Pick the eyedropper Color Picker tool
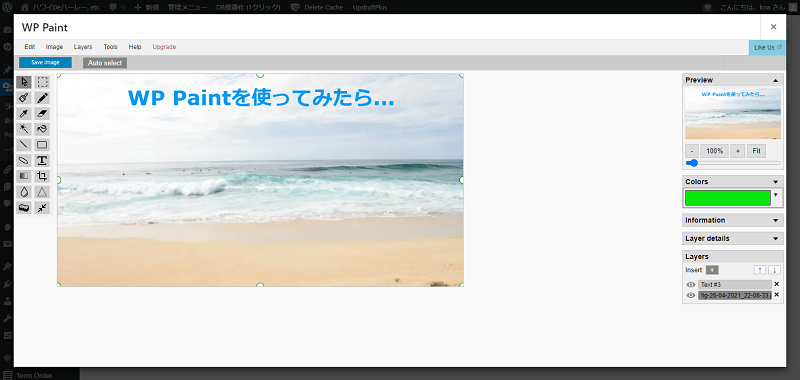Screen dimensions: 800x380 point(24,114)
